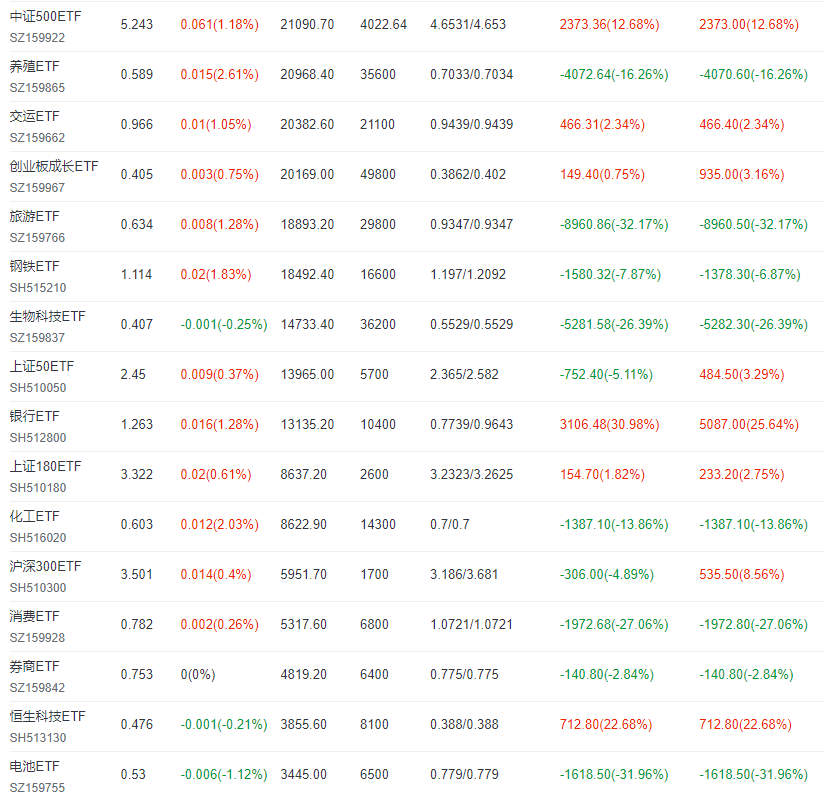
Task: Click change -0.001(-0.25%) for 生物科技ETF
Action: tap(224, 325)
